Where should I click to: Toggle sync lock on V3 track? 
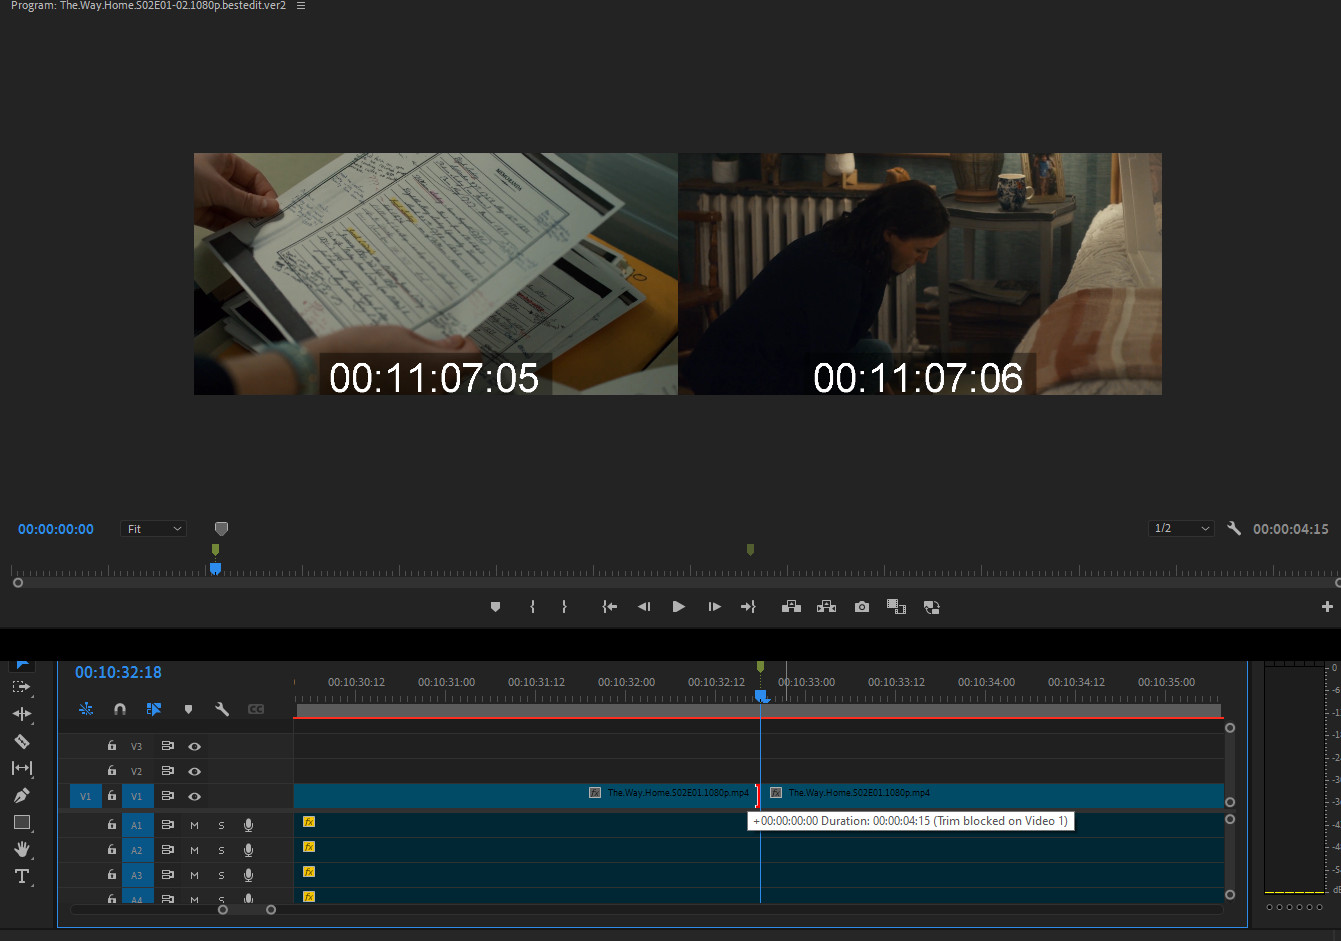(x=167, y=746)
